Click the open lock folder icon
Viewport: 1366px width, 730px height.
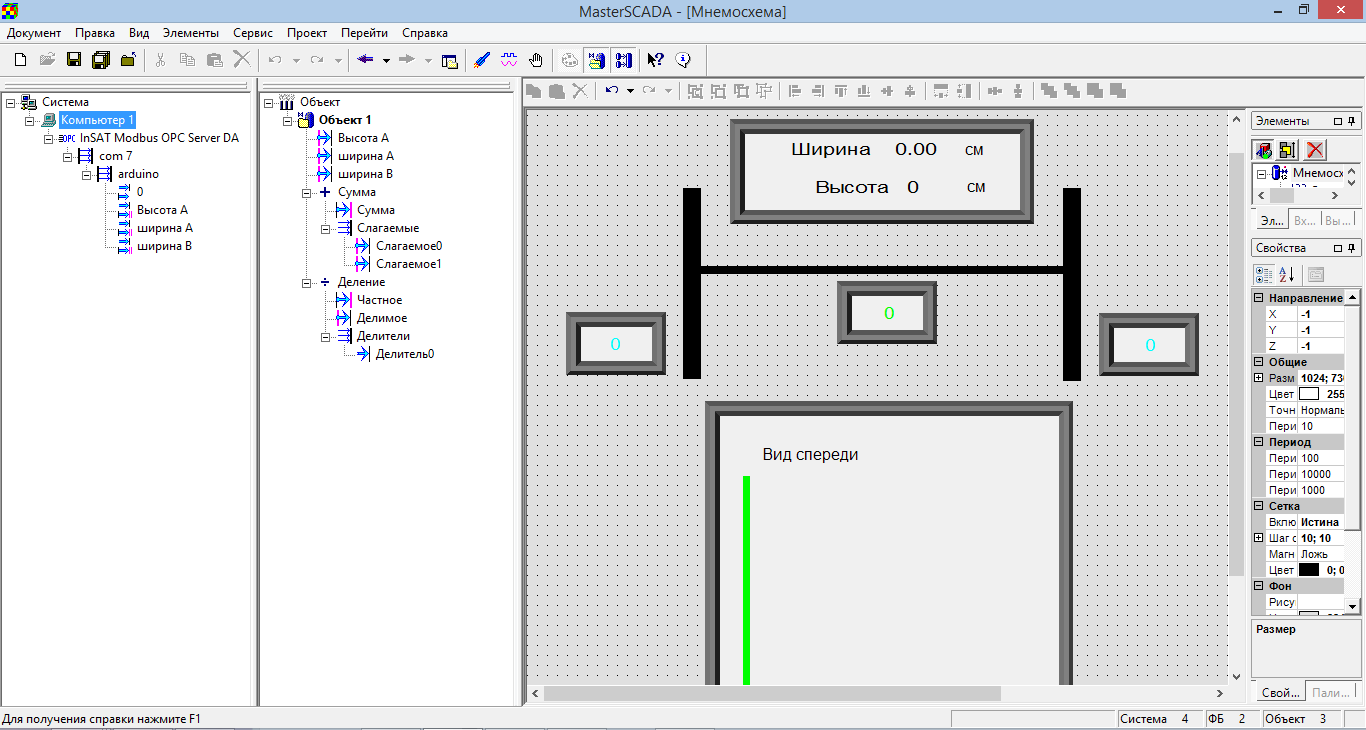tap(129, 60)
